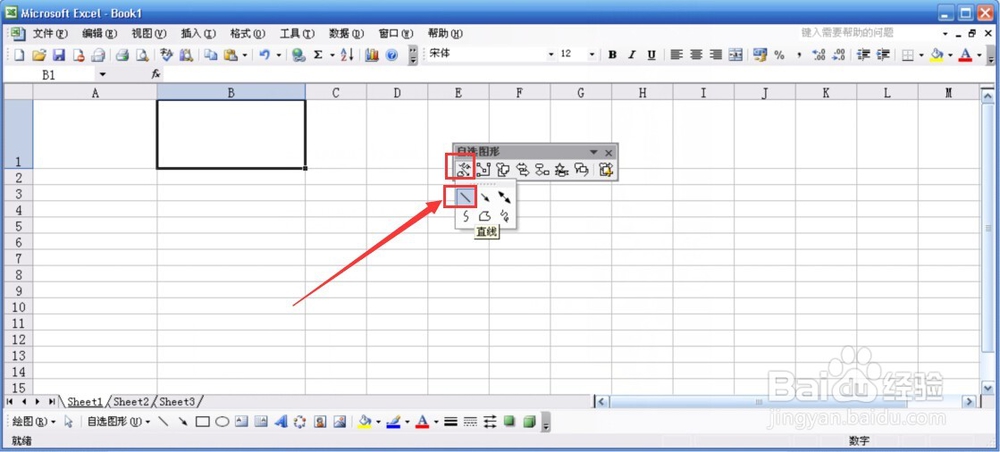Screen dimensions: 1000x452
Task: Open the 视图(V) menu
Action: [x=149, y=33]
